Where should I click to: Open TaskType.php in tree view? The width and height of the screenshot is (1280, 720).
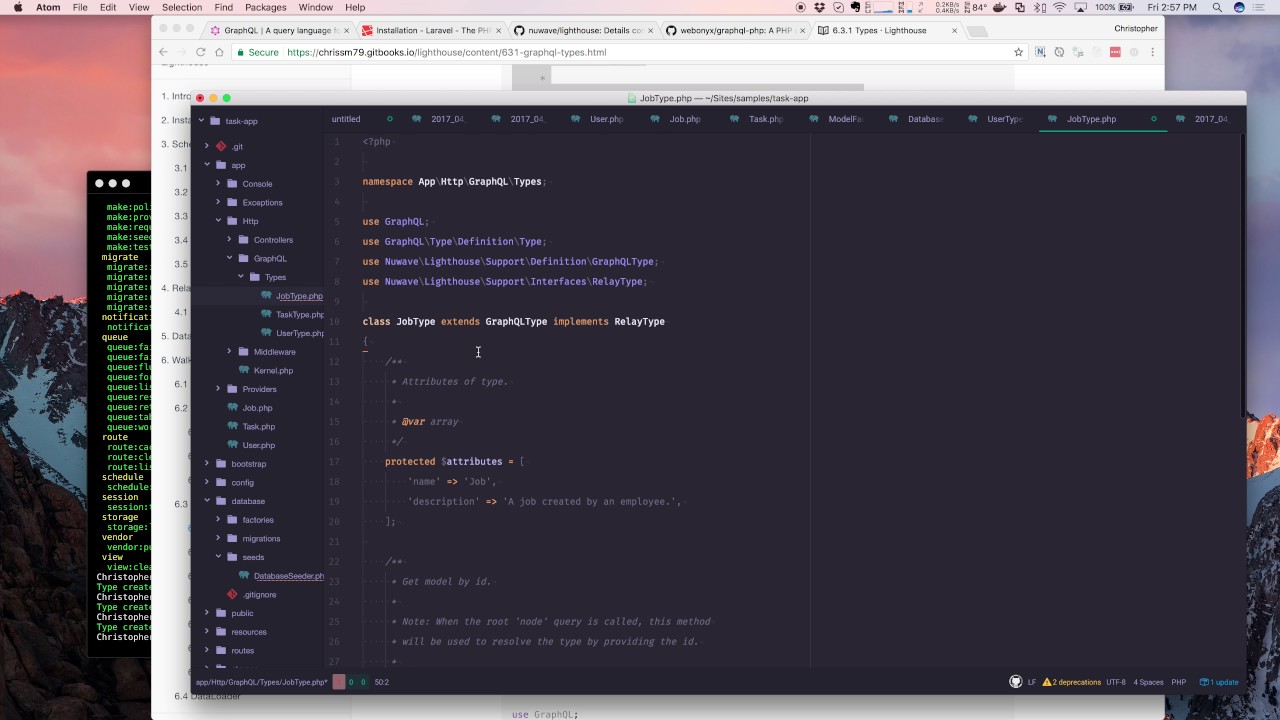coord(299,315)
